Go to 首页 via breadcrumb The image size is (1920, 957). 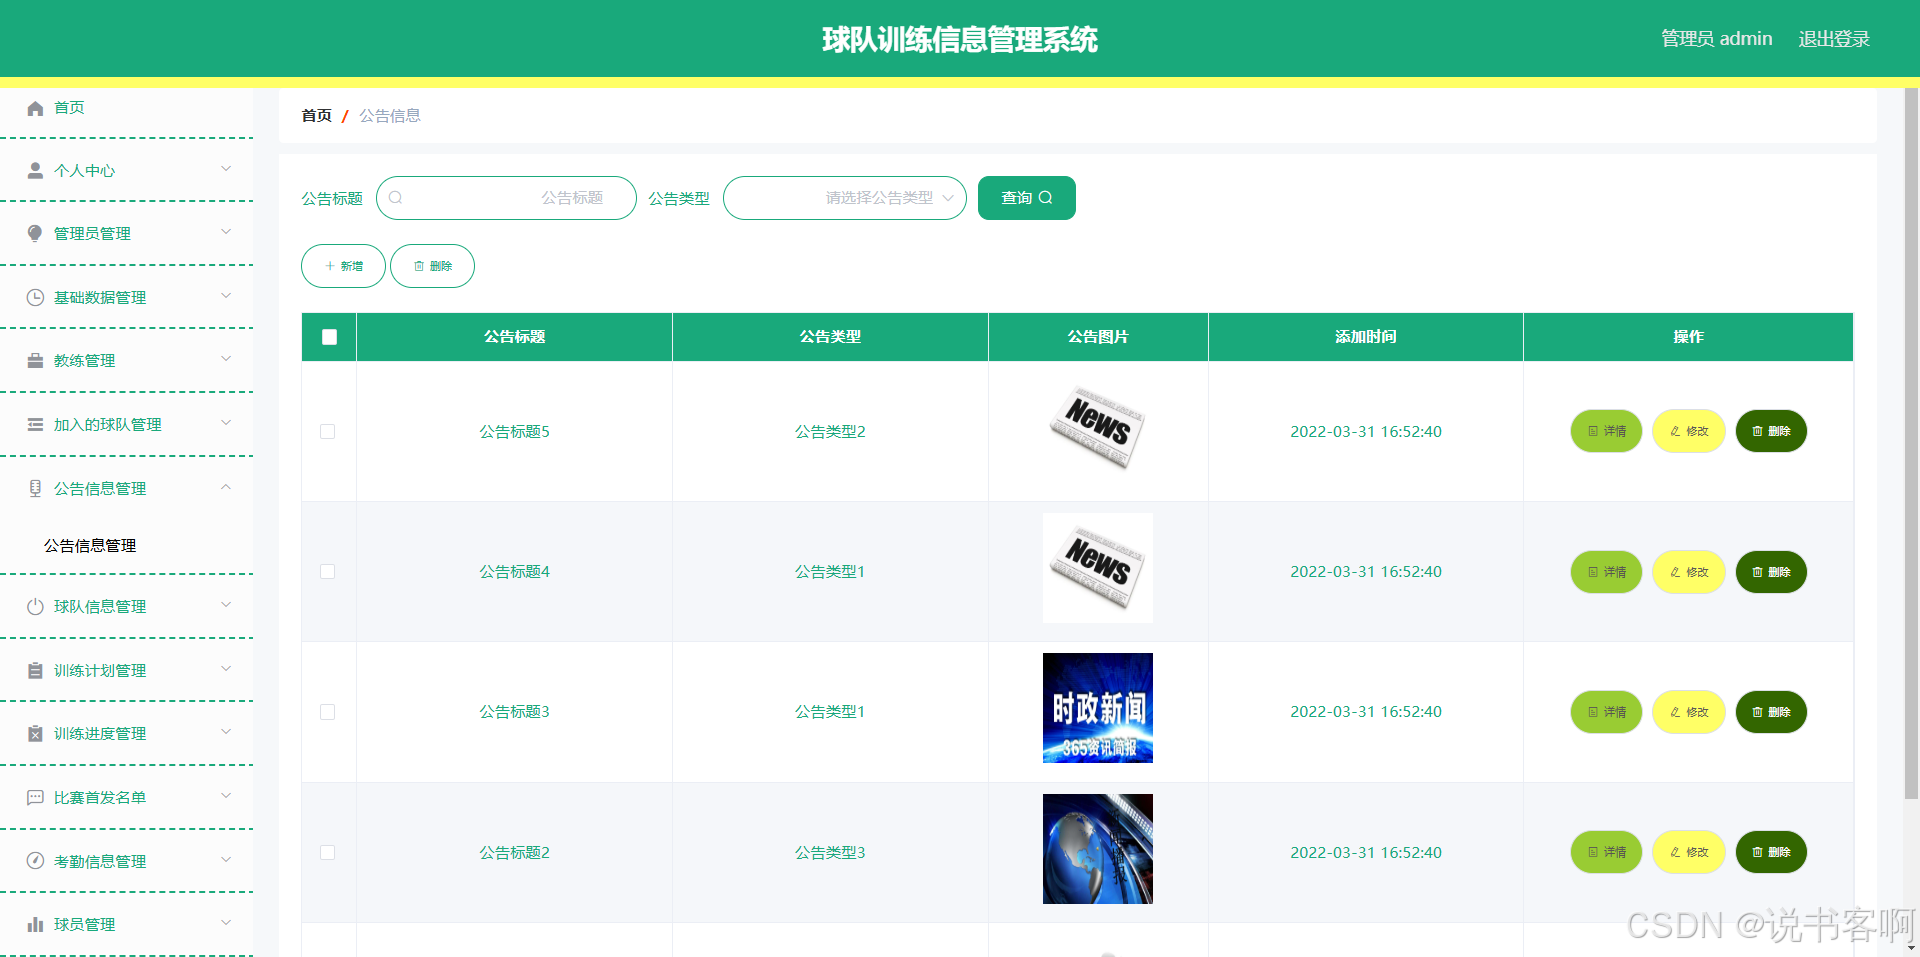[316, 116]
